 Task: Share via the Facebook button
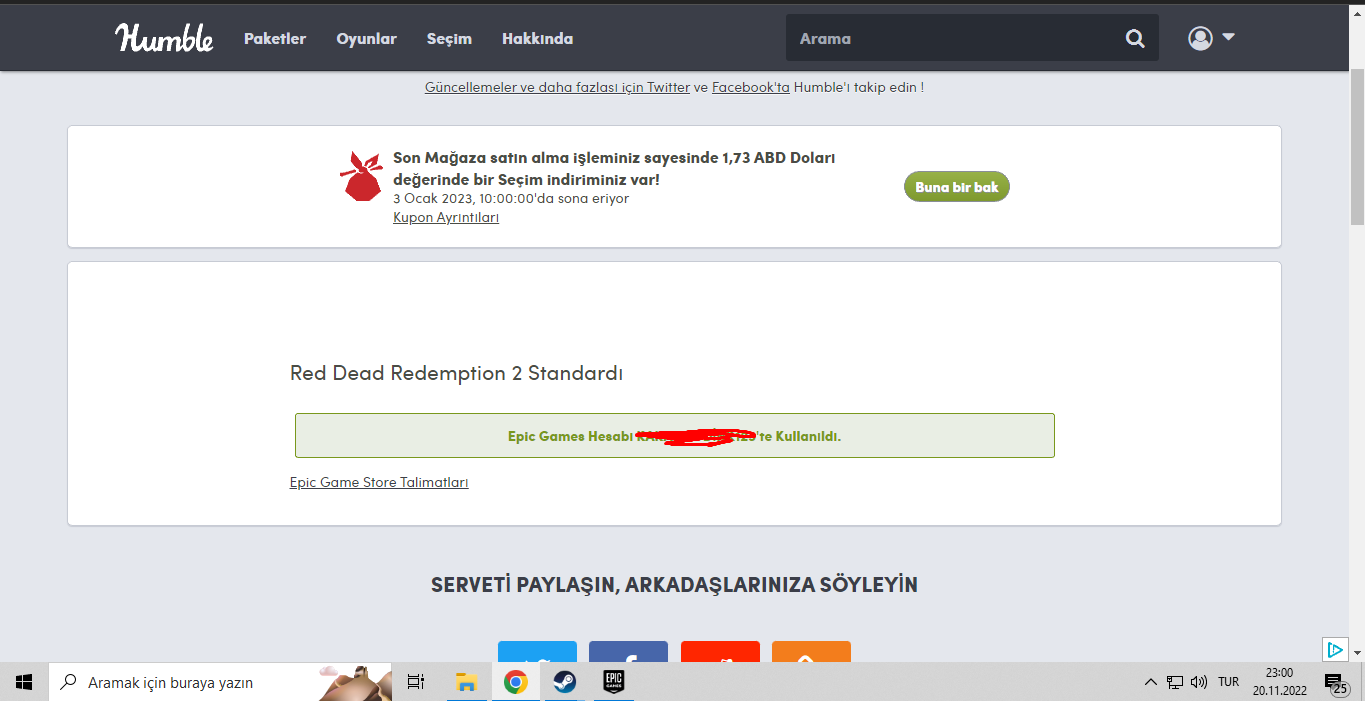pyautogui.click(x=628, y=651)
